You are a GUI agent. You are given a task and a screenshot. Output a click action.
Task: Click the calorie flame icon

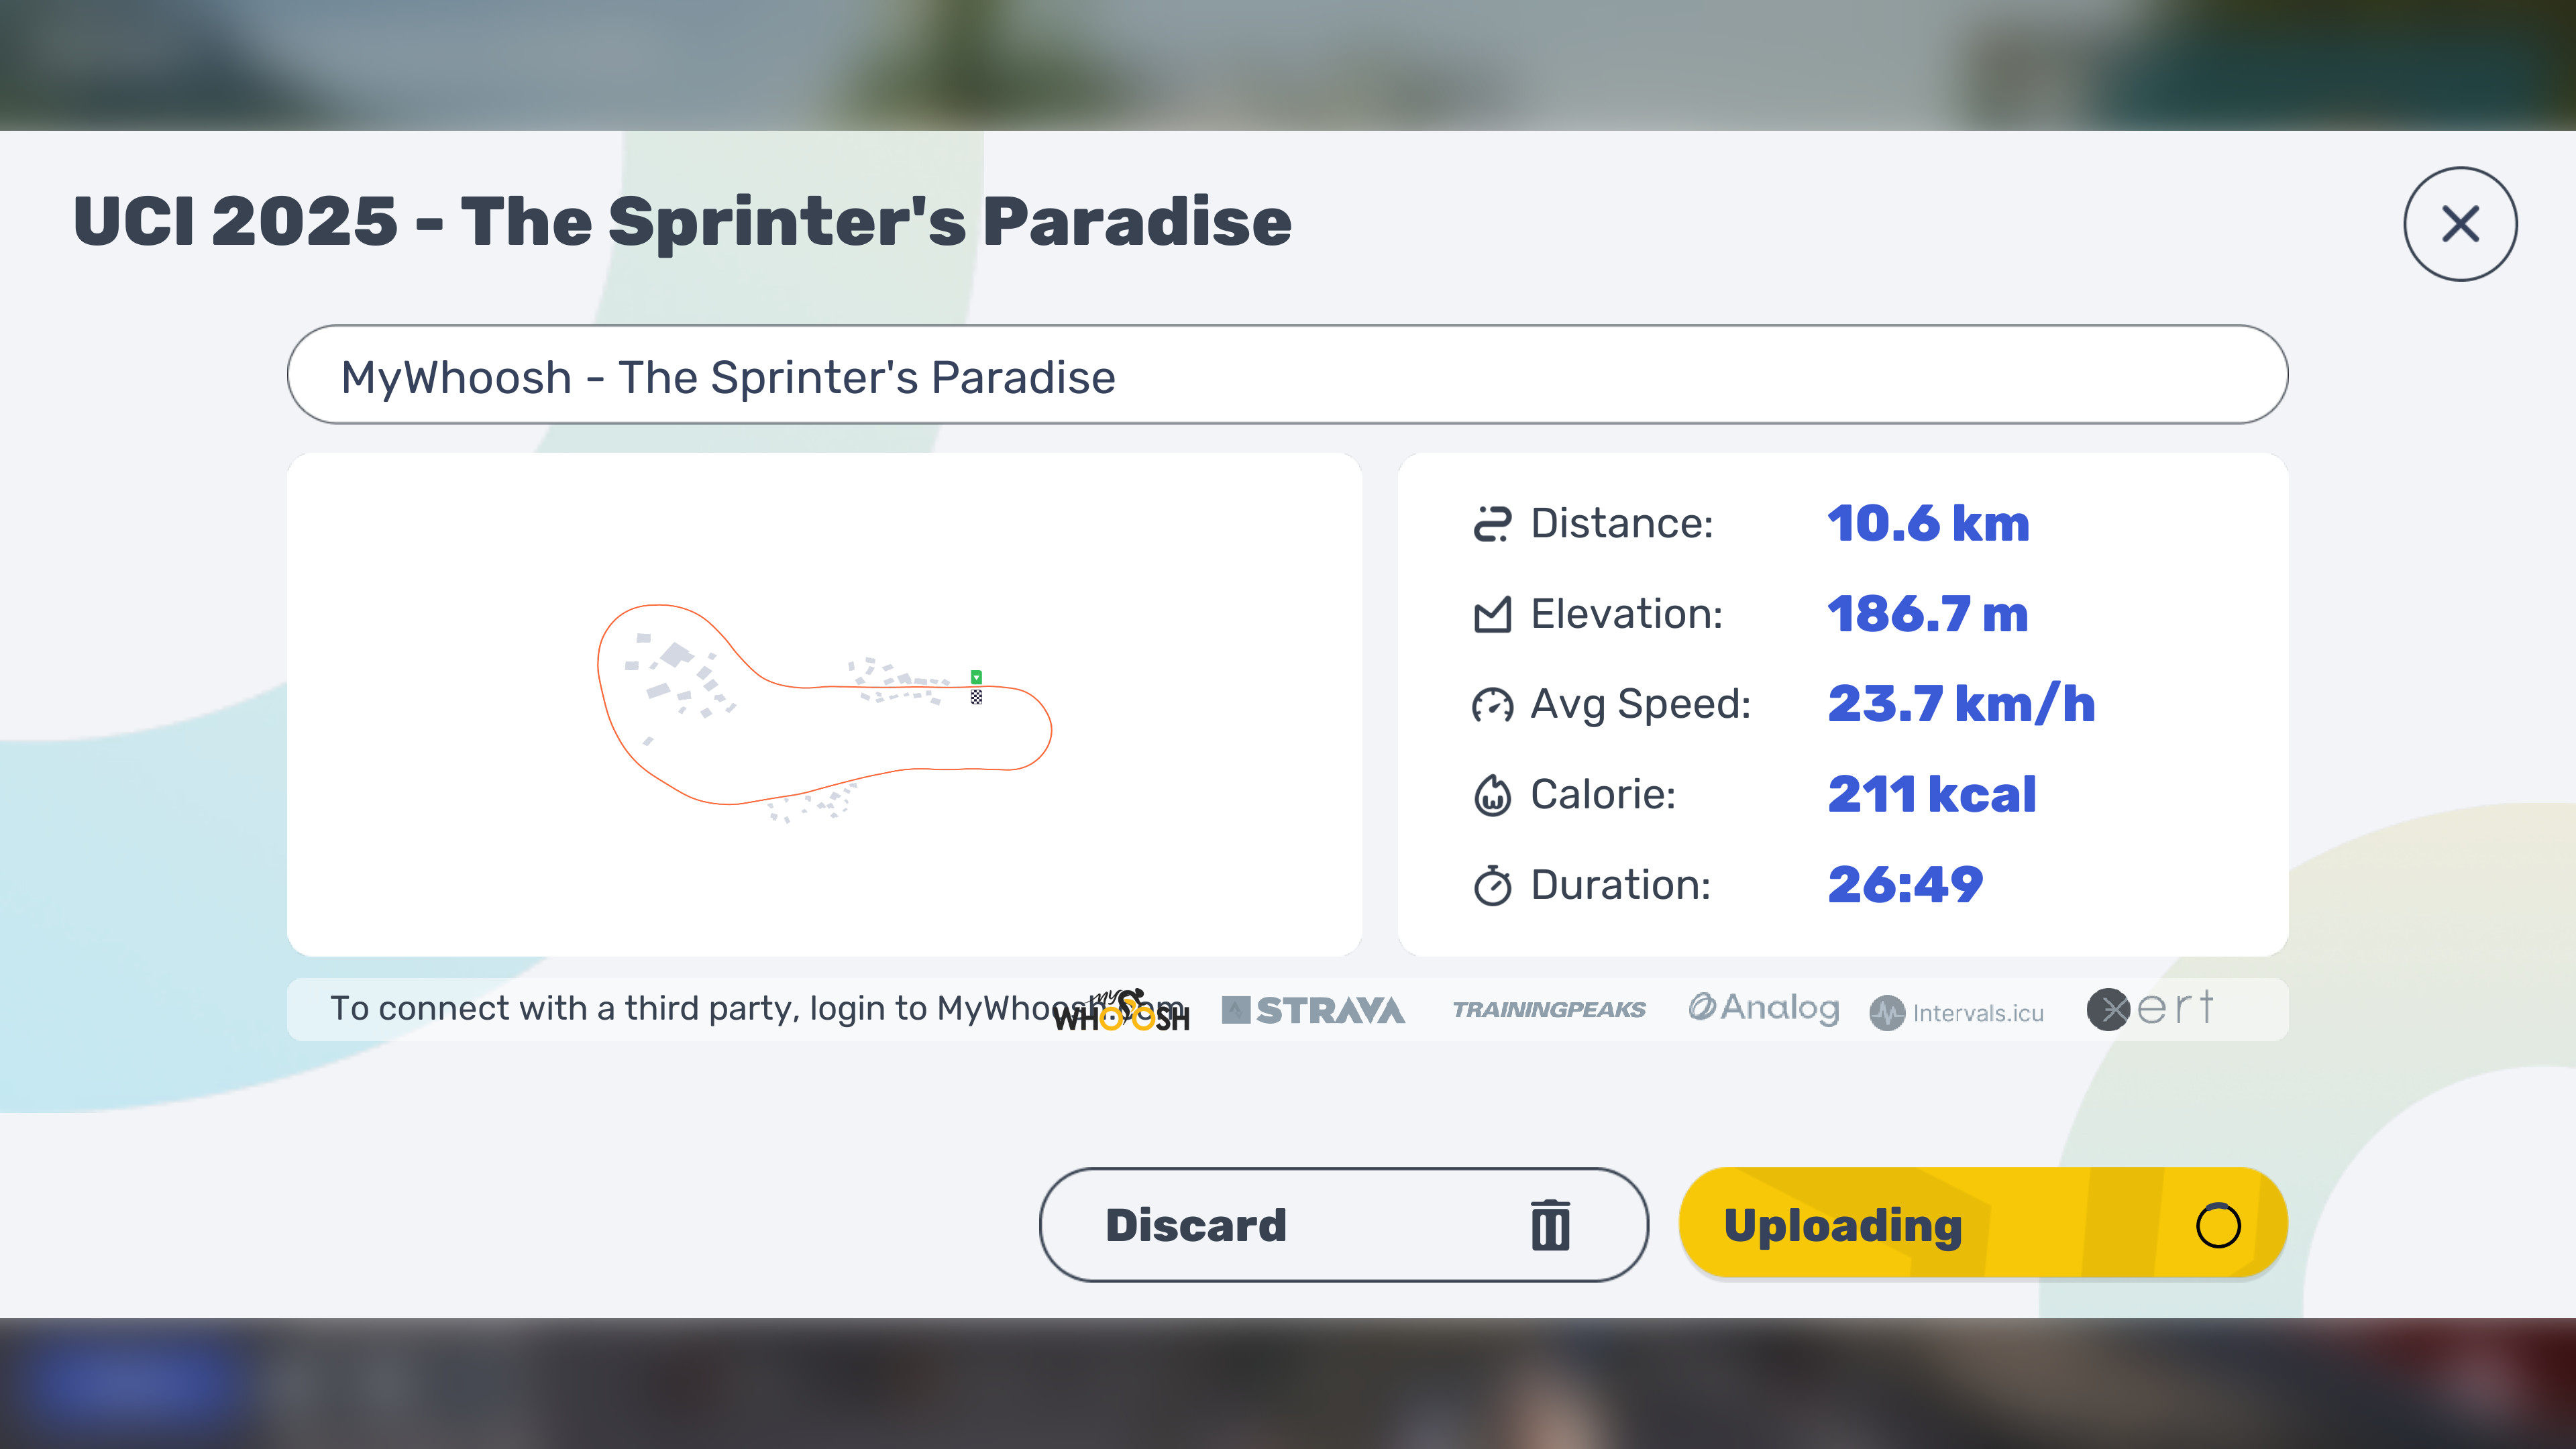[x=1492, y=795]
